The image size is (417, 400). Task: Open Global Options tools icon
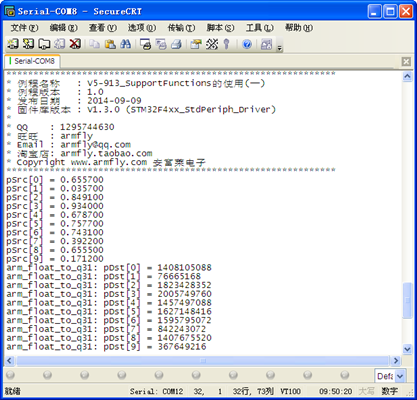click(x=212, y=44)
